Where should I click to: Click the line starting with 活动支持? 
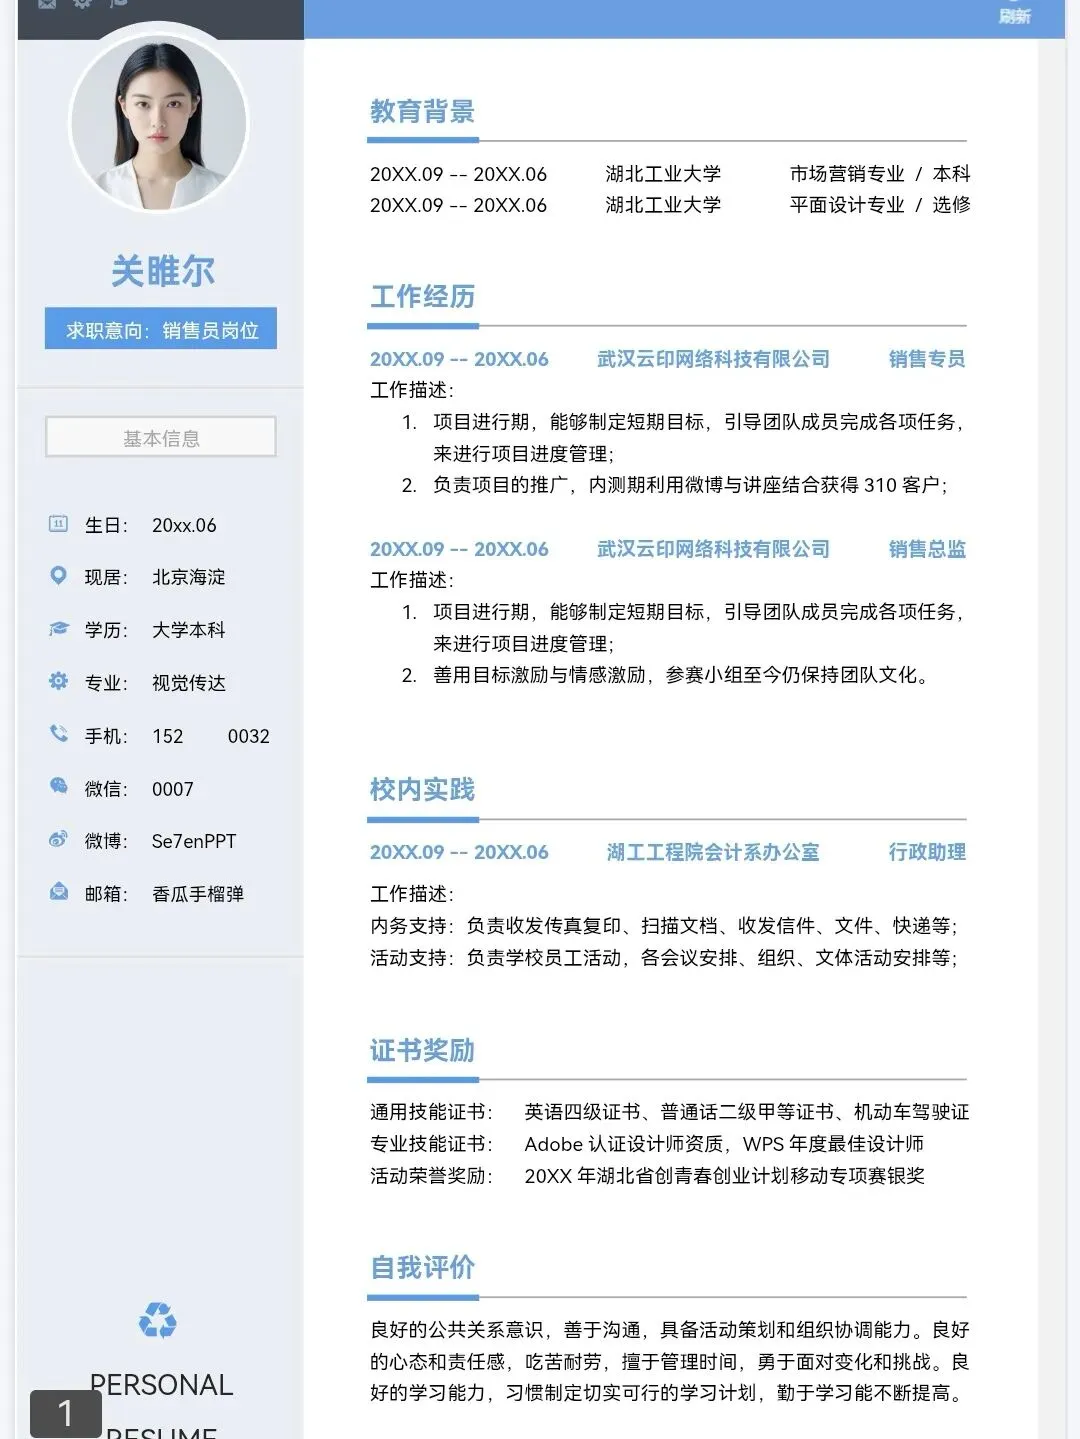click(665, 958)
